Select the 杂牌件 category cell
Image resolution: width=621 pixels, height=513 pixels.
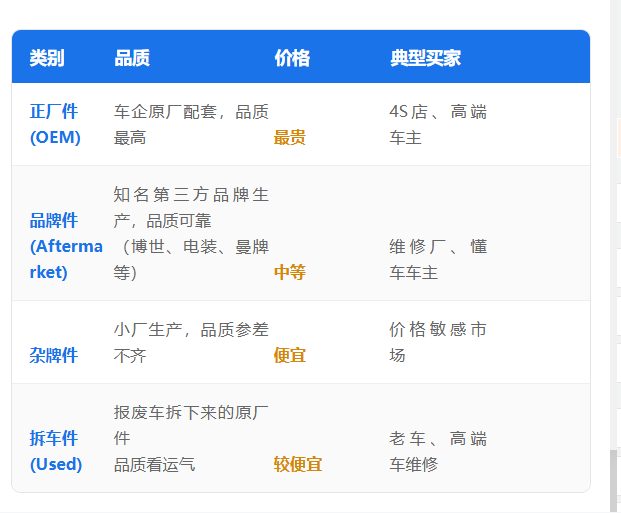pos(53,355)
